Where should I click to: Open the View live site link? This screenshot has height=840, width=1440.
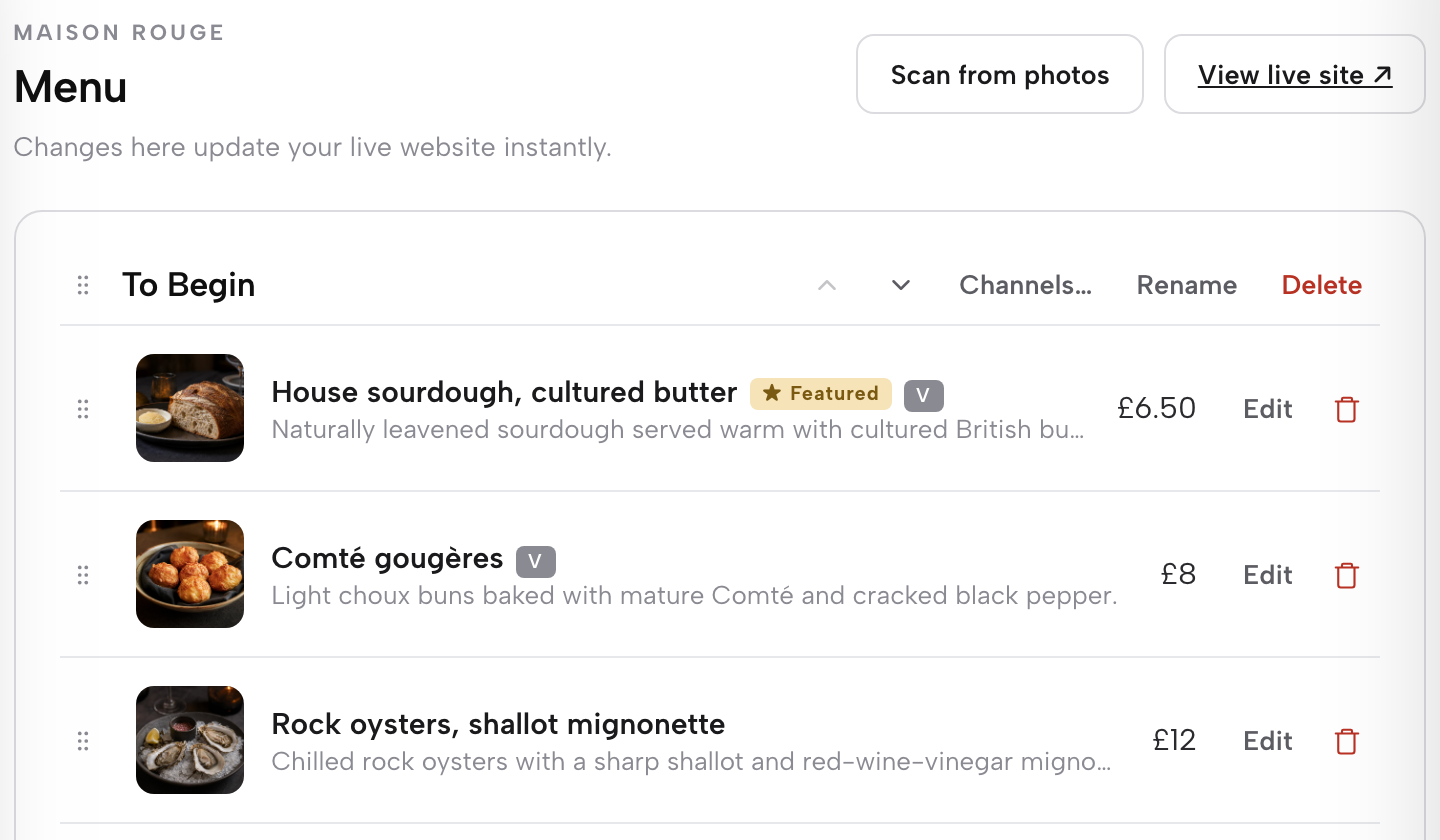1295,75
